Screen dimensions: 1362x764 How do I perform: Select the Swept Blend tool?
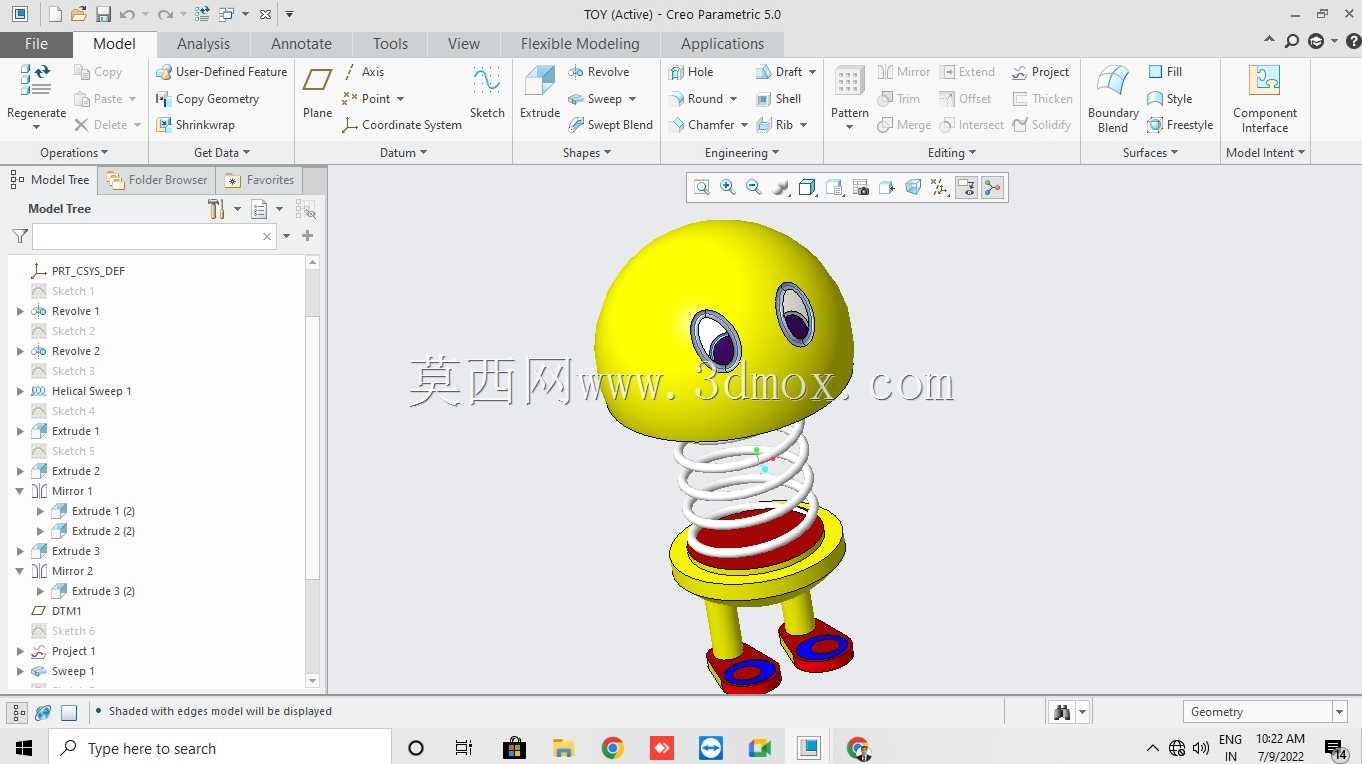610,125
